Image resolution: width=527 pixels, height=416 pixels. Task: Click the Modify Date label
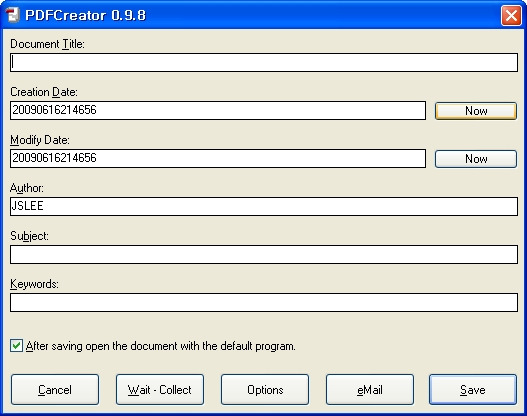[40, 140]
